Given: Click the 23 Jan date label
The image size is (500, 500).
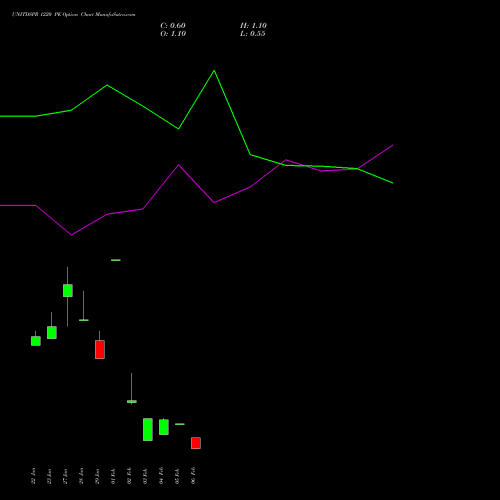Looking at the screenshot, I should click(x=49, y=476).
